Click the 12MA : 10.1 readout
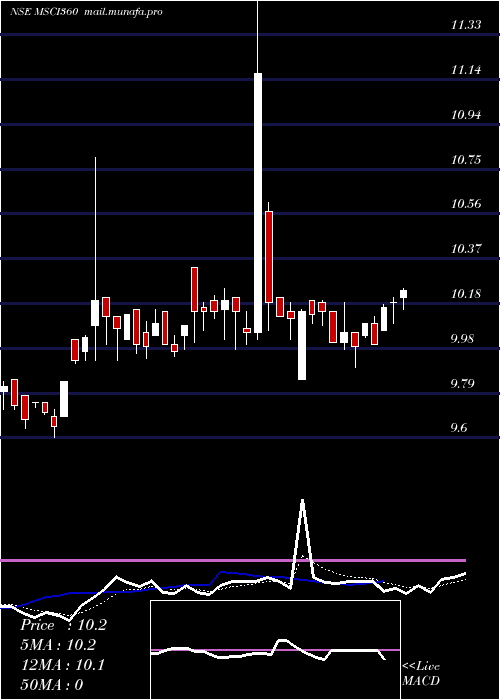Viewport: 500px width, 700px height. [63, 665]
